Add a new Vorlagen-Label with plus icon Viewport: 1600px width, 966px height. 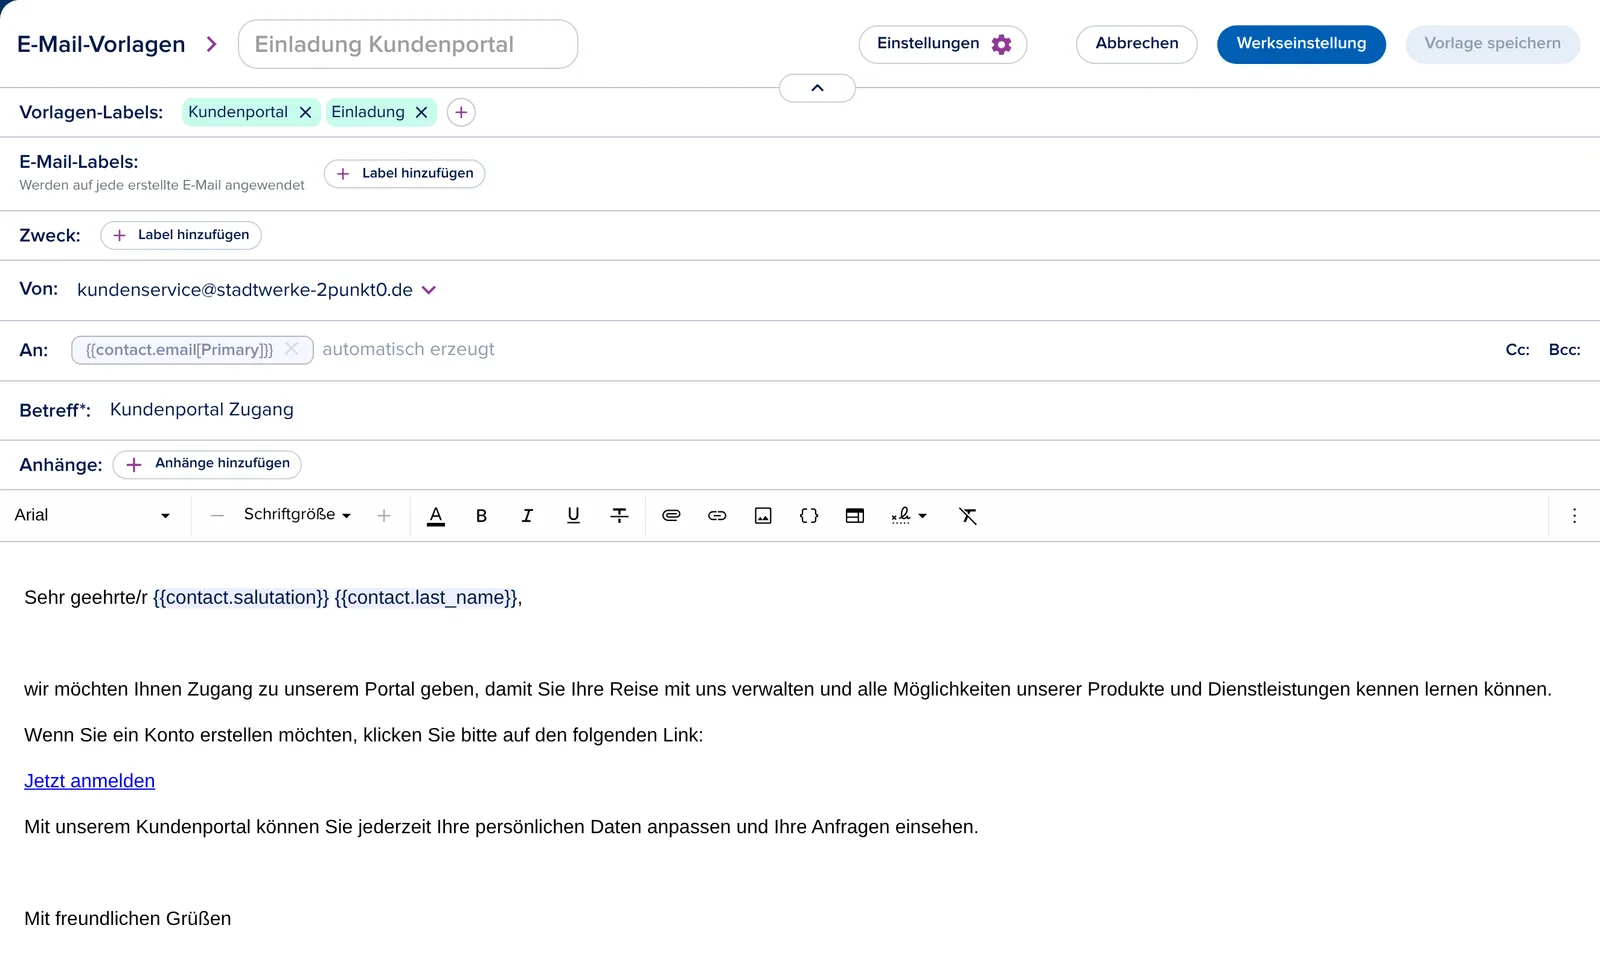click(x=461, y=112)
